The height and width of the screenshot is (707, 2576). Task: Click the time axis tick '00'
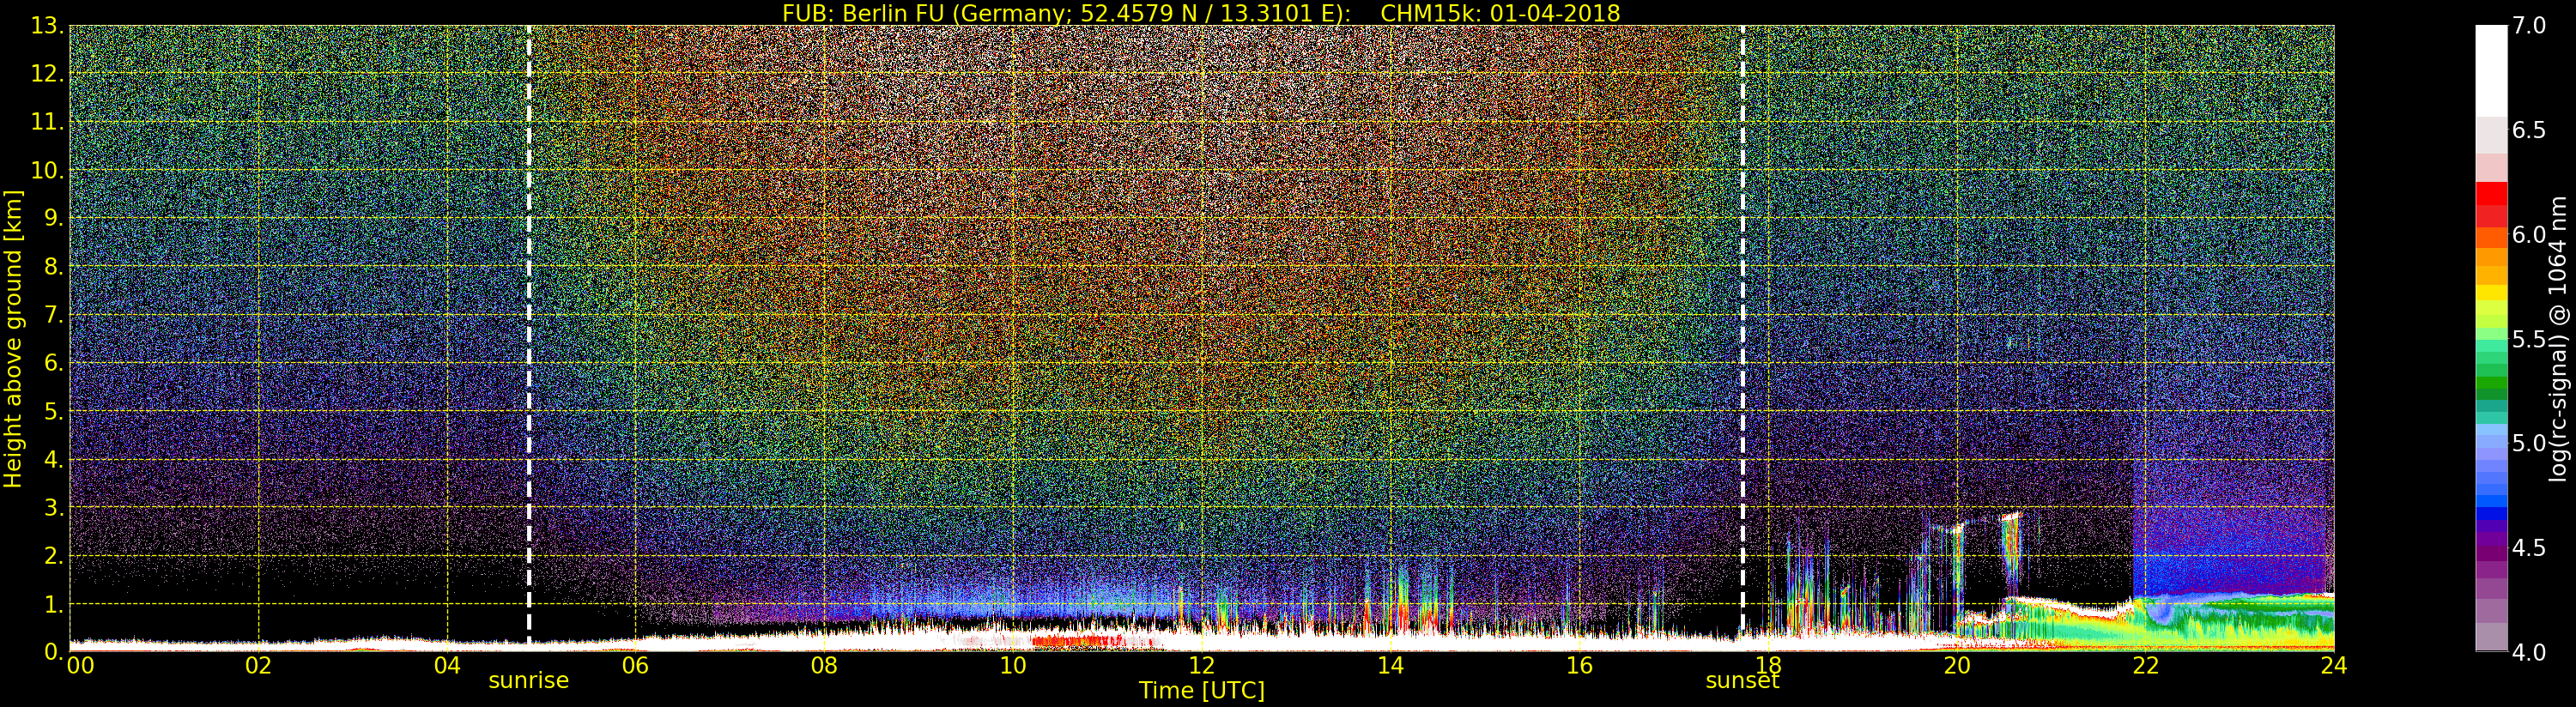point(80,665)
